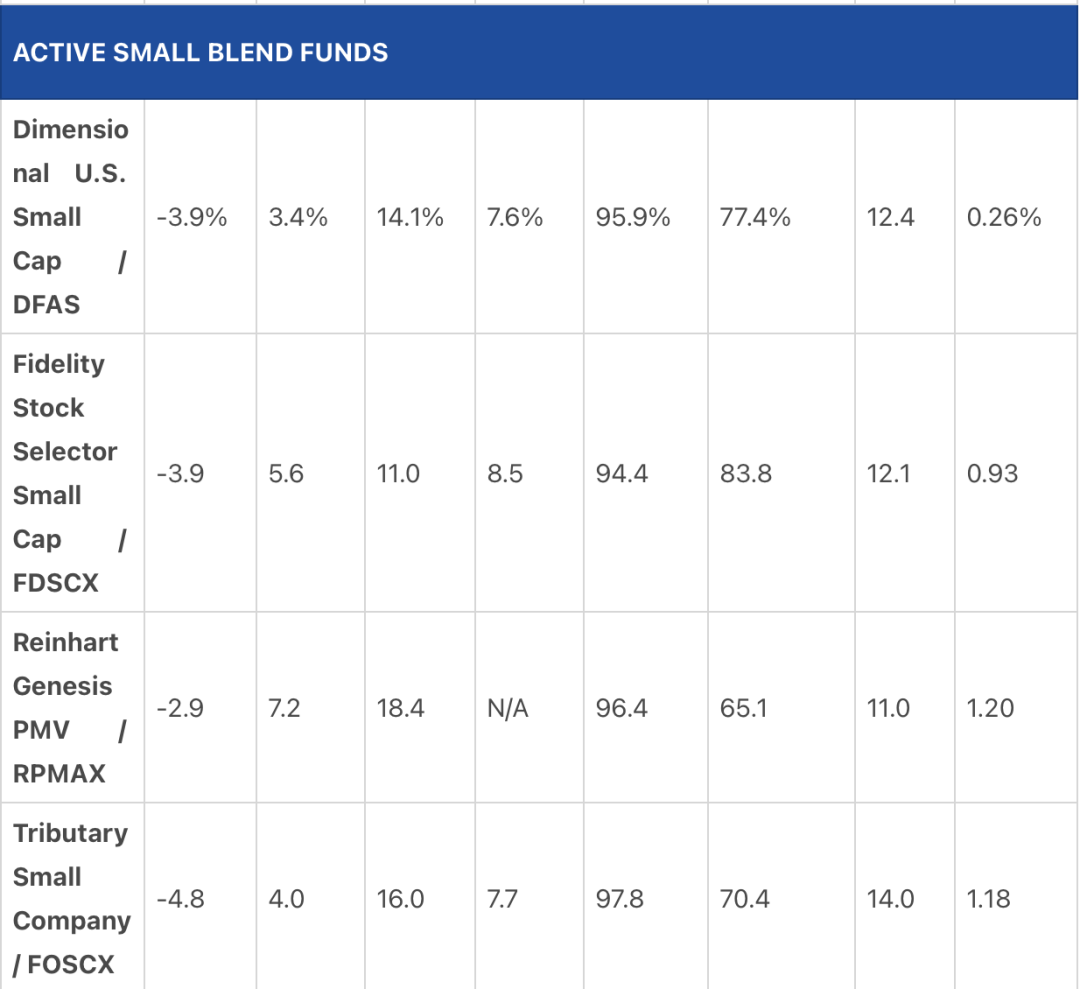Click the 14.0 cell
Viewport: 1080px width, 989px height.
click(890, 899)
